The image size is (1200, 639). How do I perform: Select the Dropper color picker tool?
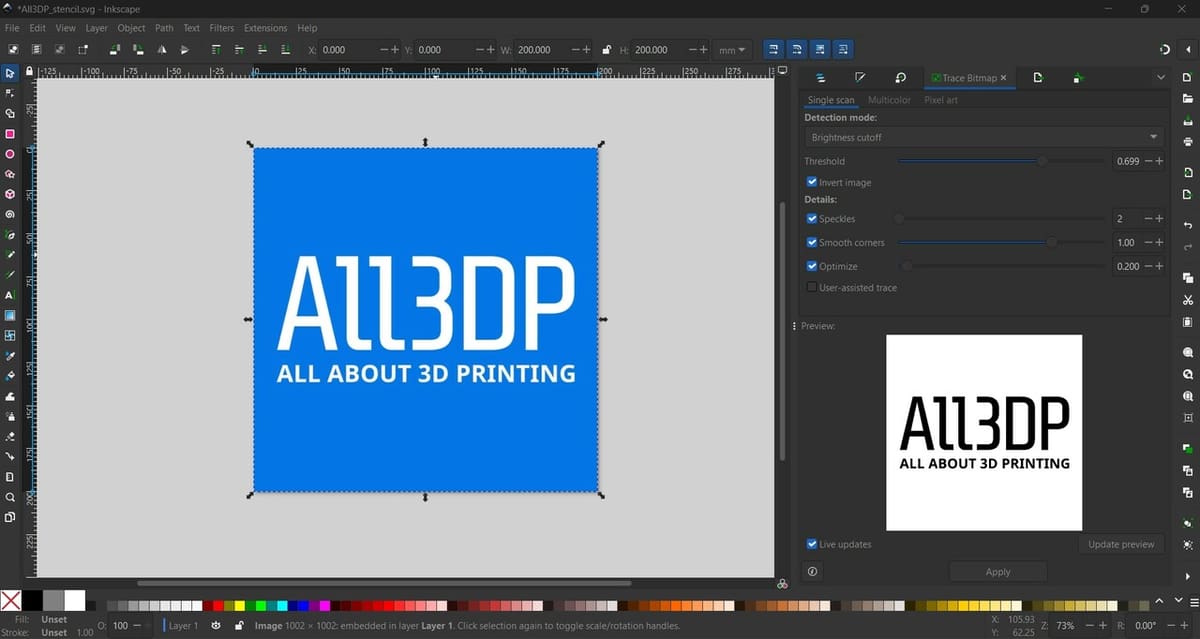(10, 356)
